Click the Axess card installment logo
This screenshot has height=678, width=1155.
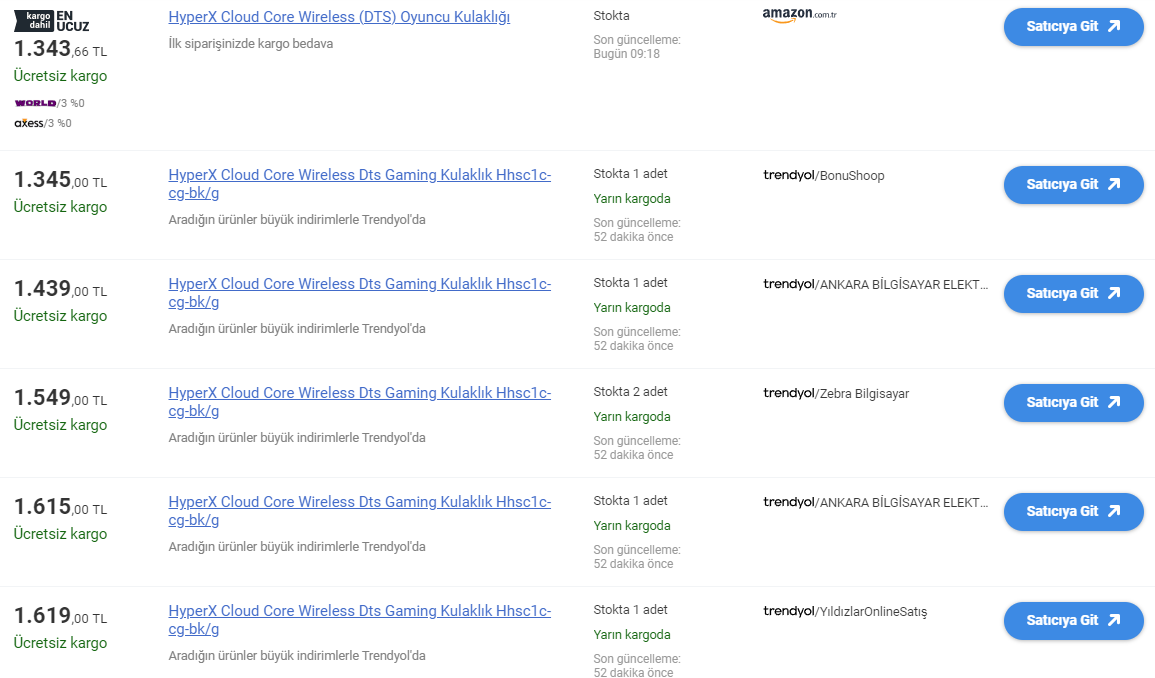tap(29, 123)
